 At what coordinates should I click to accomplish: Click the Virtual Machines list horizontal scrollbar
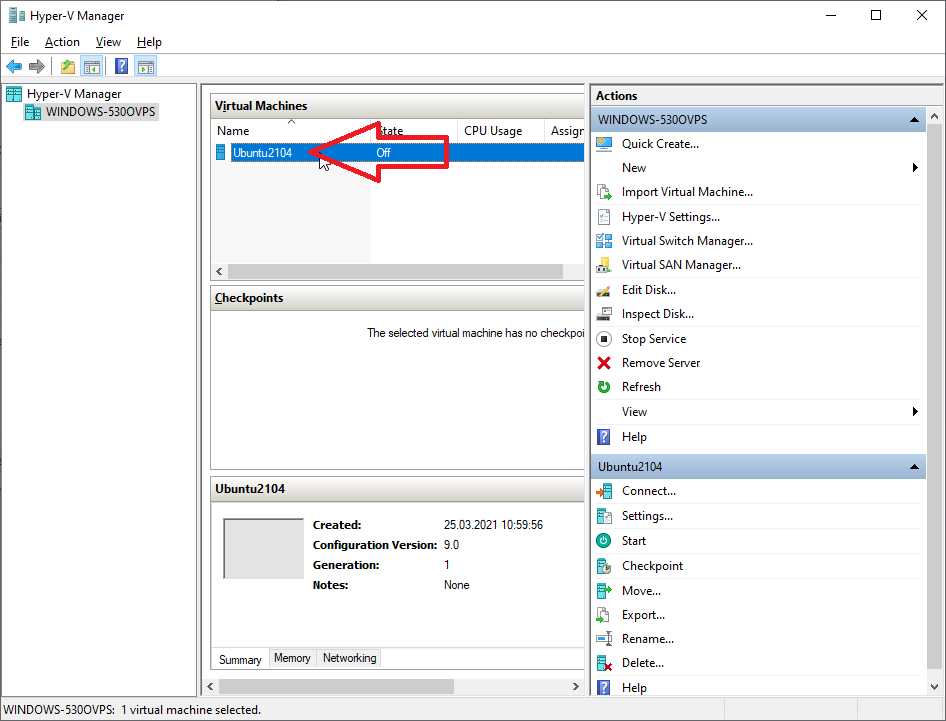(x=395, y=272)
